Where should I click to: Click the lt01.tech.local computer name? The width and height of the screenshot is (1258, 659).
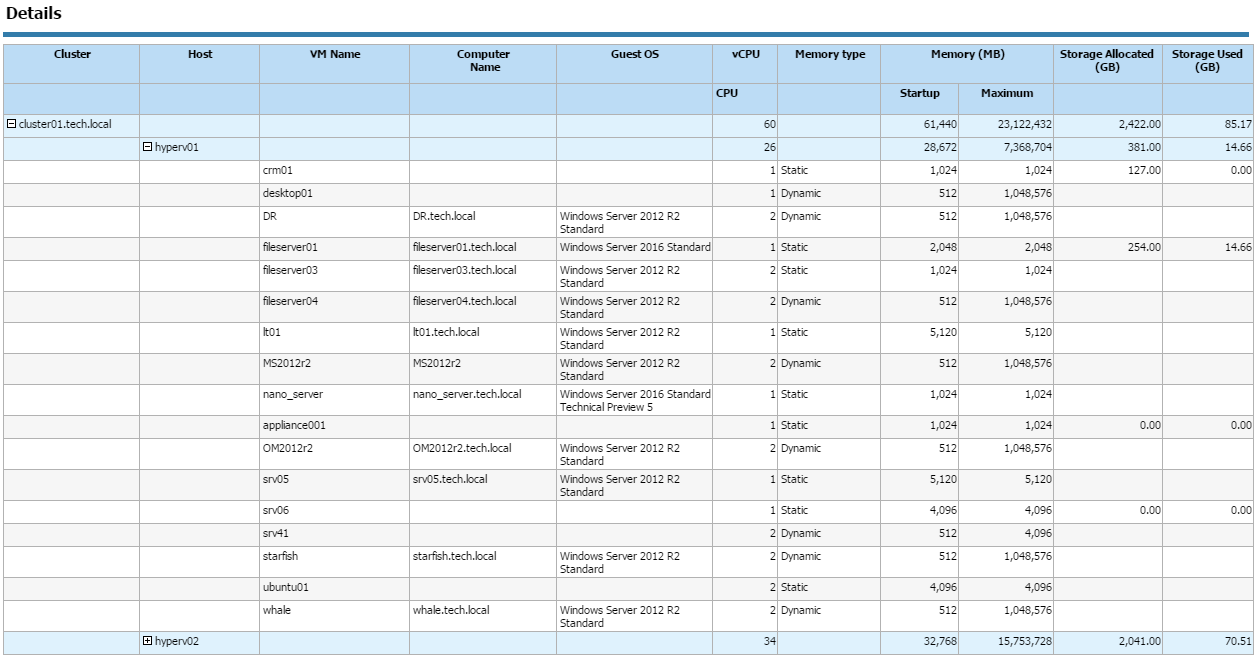(446, 332)
